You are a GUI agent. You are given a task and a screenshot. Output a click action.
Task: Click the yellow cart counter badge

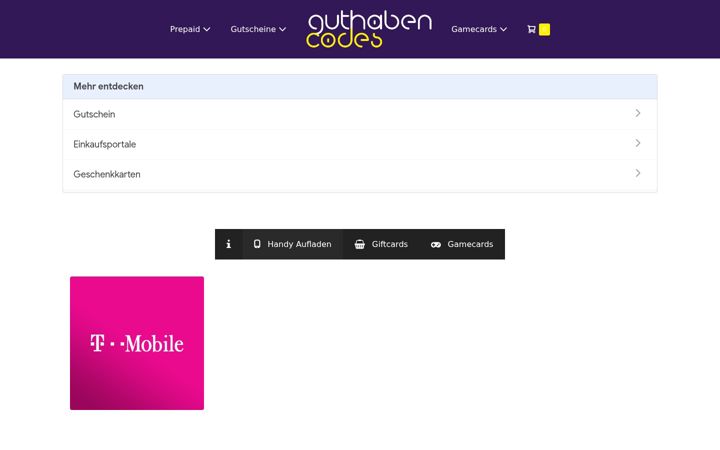(x=544, y=29)
